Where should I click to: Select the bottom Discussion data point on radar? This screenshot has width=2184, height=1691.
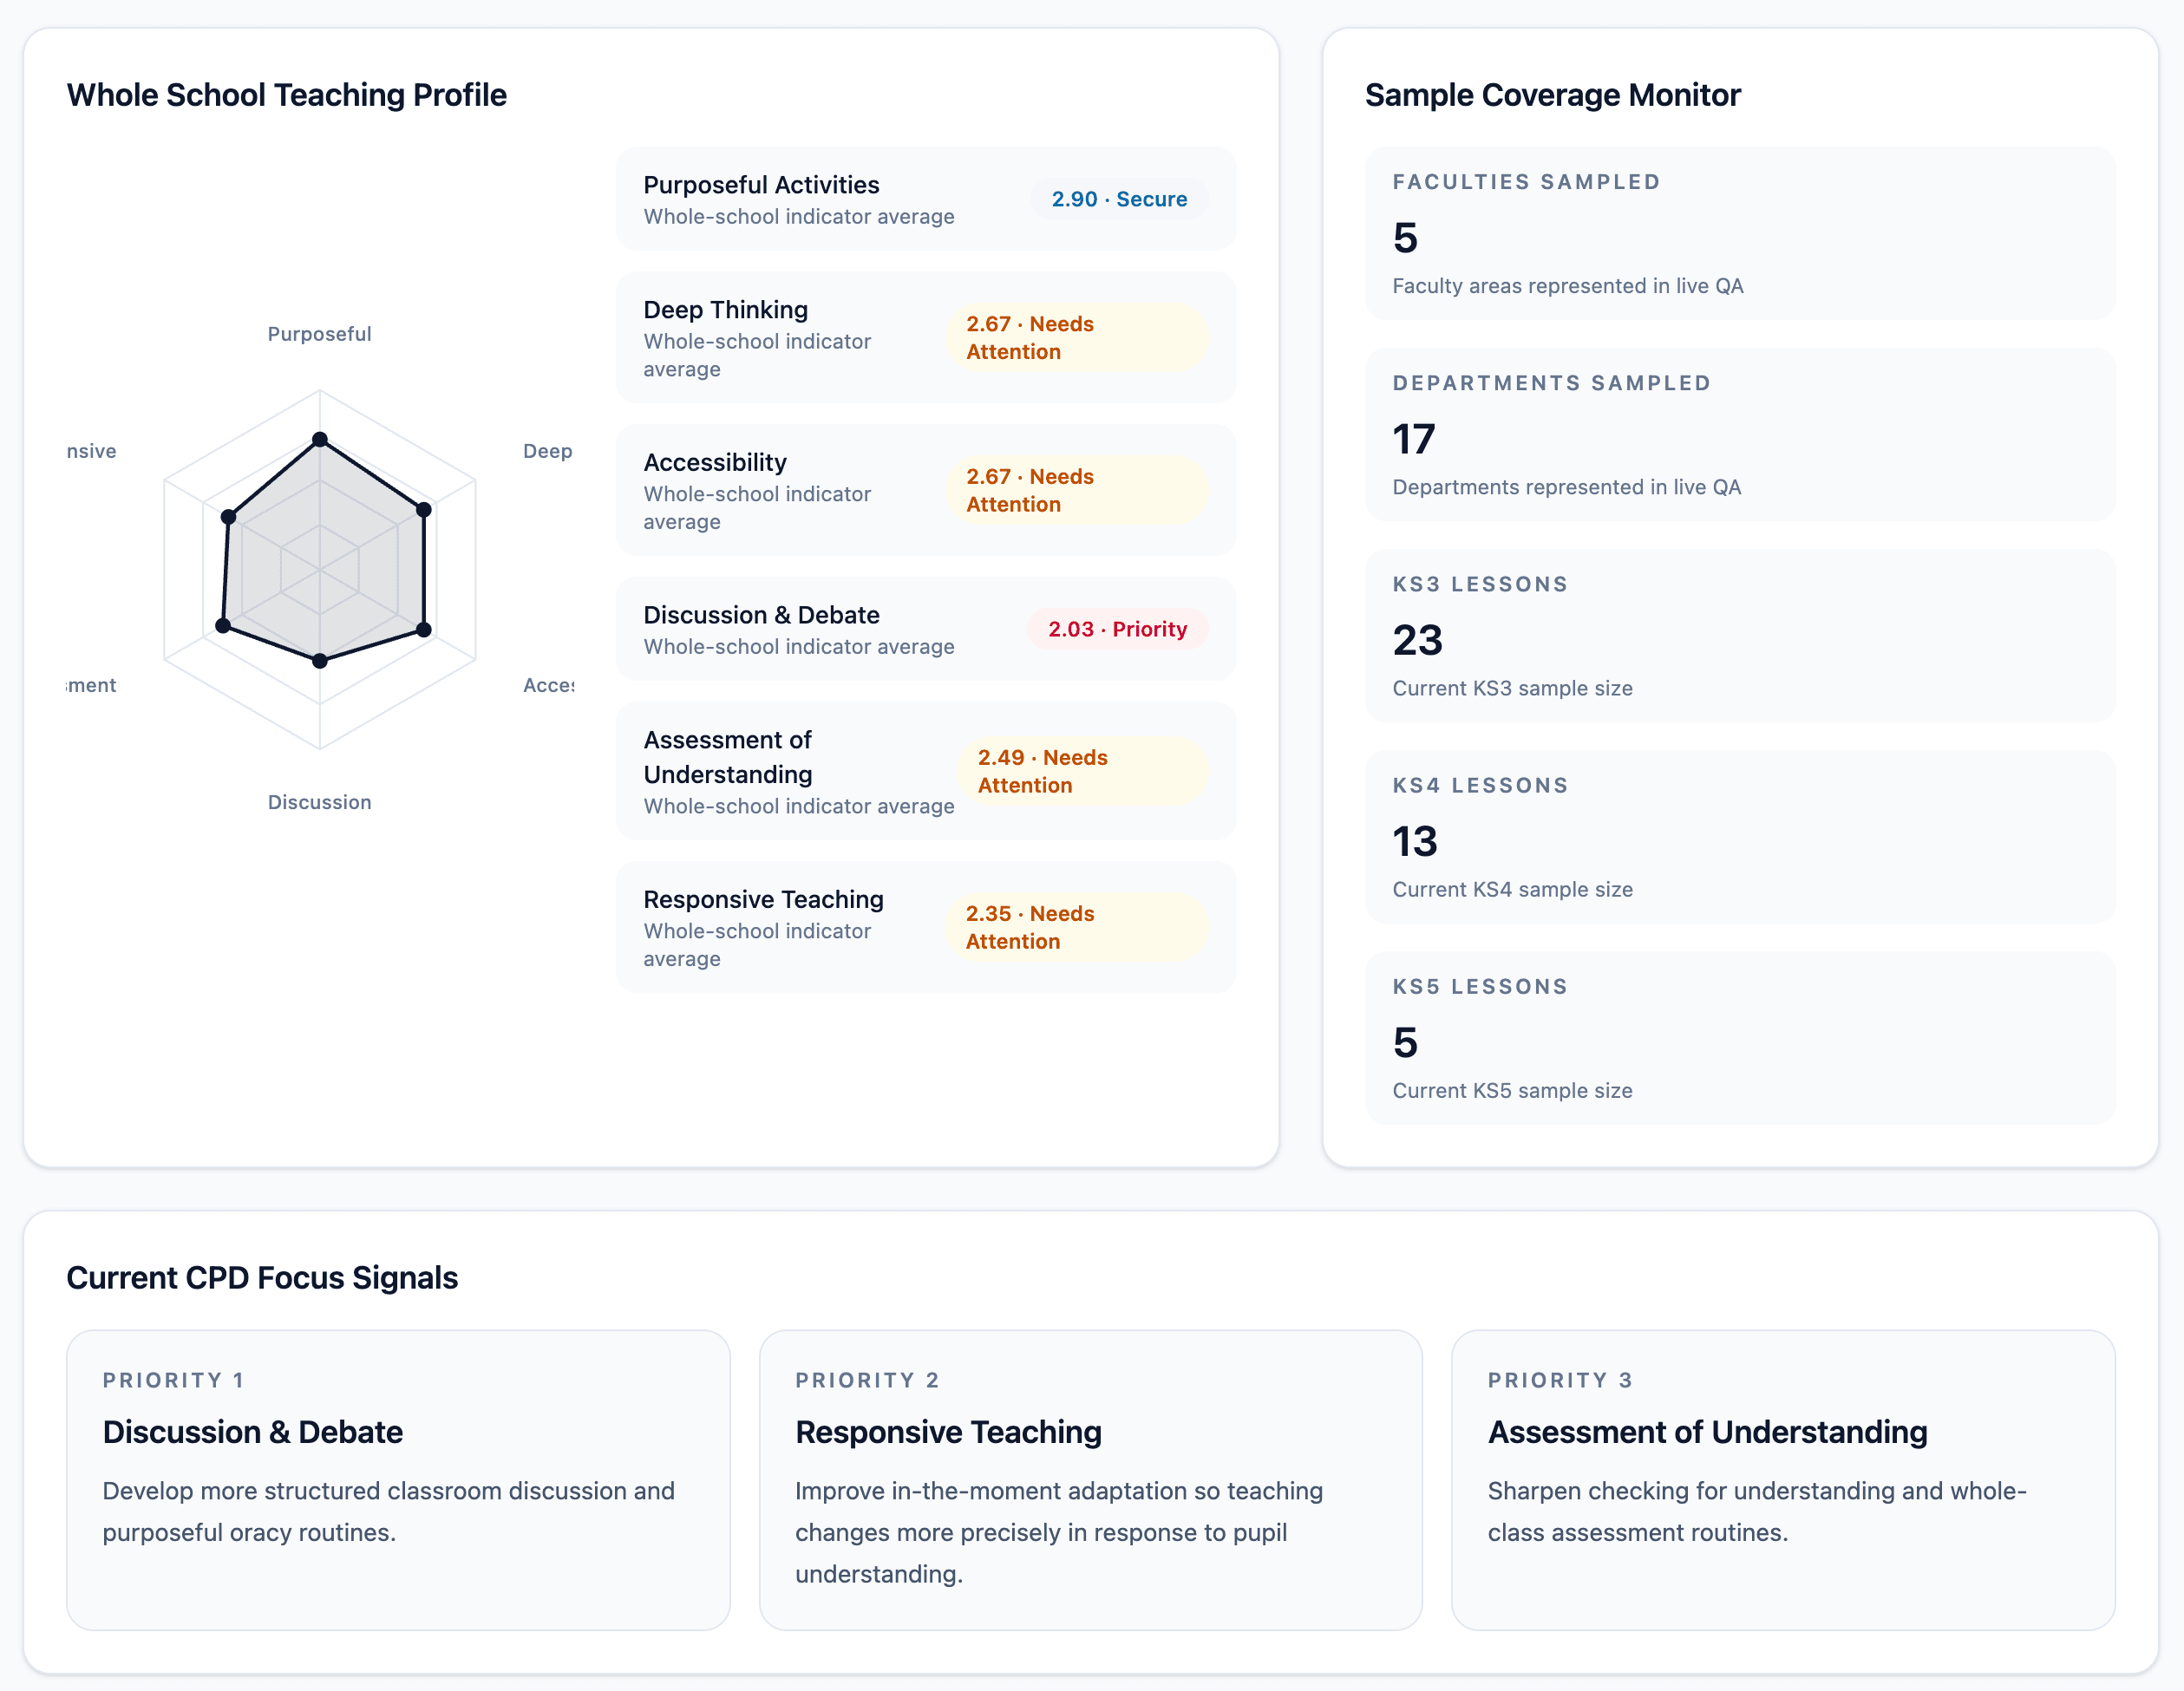pos(320,660)
